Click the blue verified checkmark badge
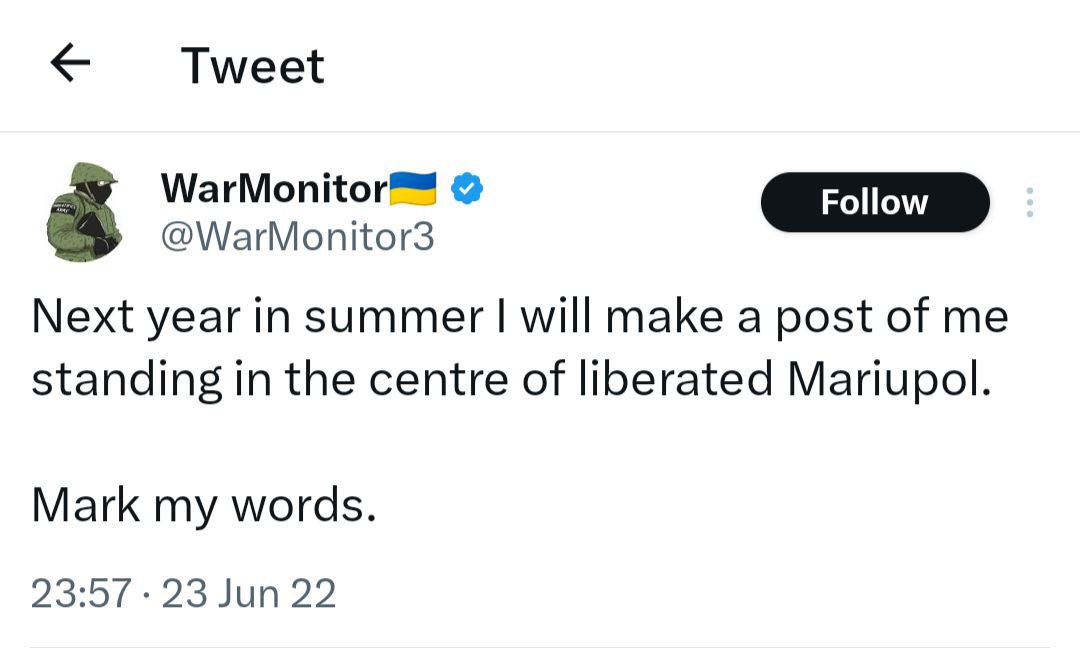Image resolution: width=1080 pixels, height=648 pixels. 467,188
